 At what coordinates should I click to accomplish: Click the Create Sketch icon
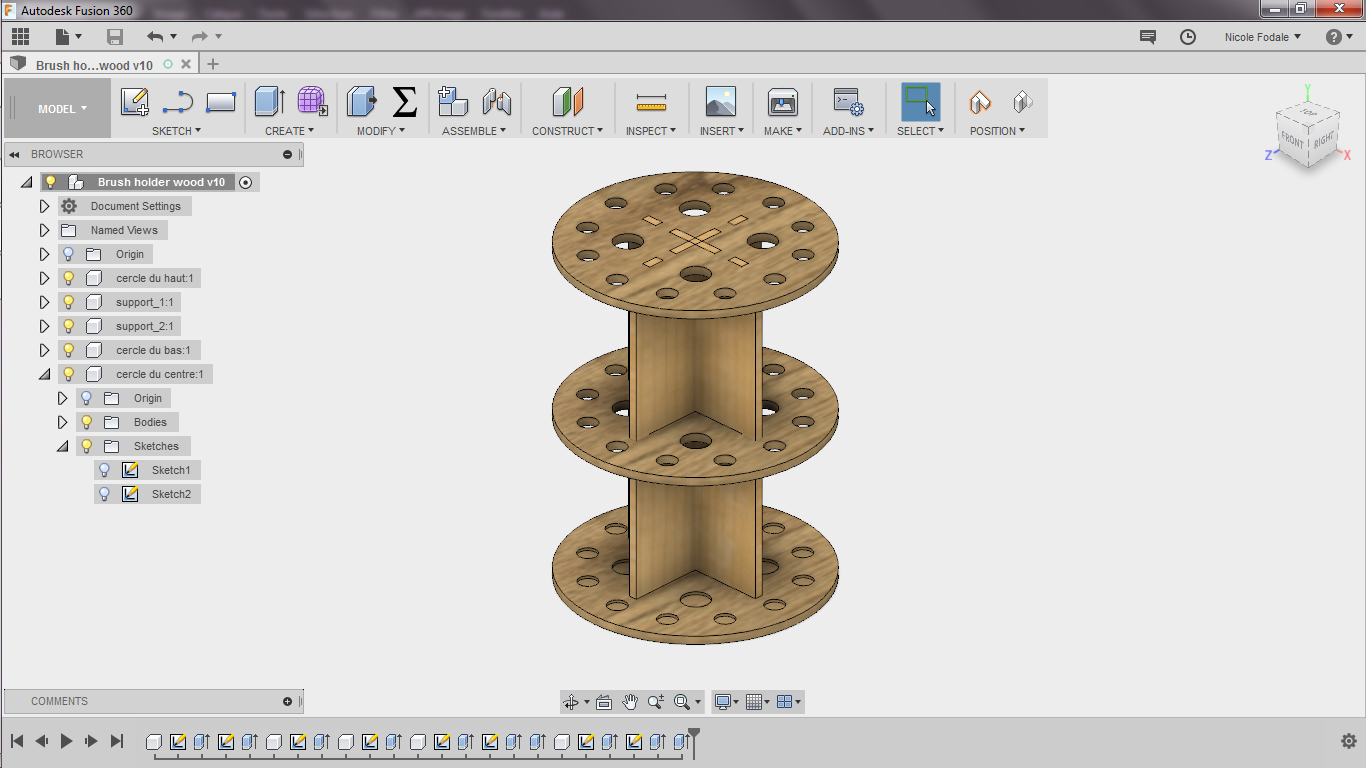[135, 102]
